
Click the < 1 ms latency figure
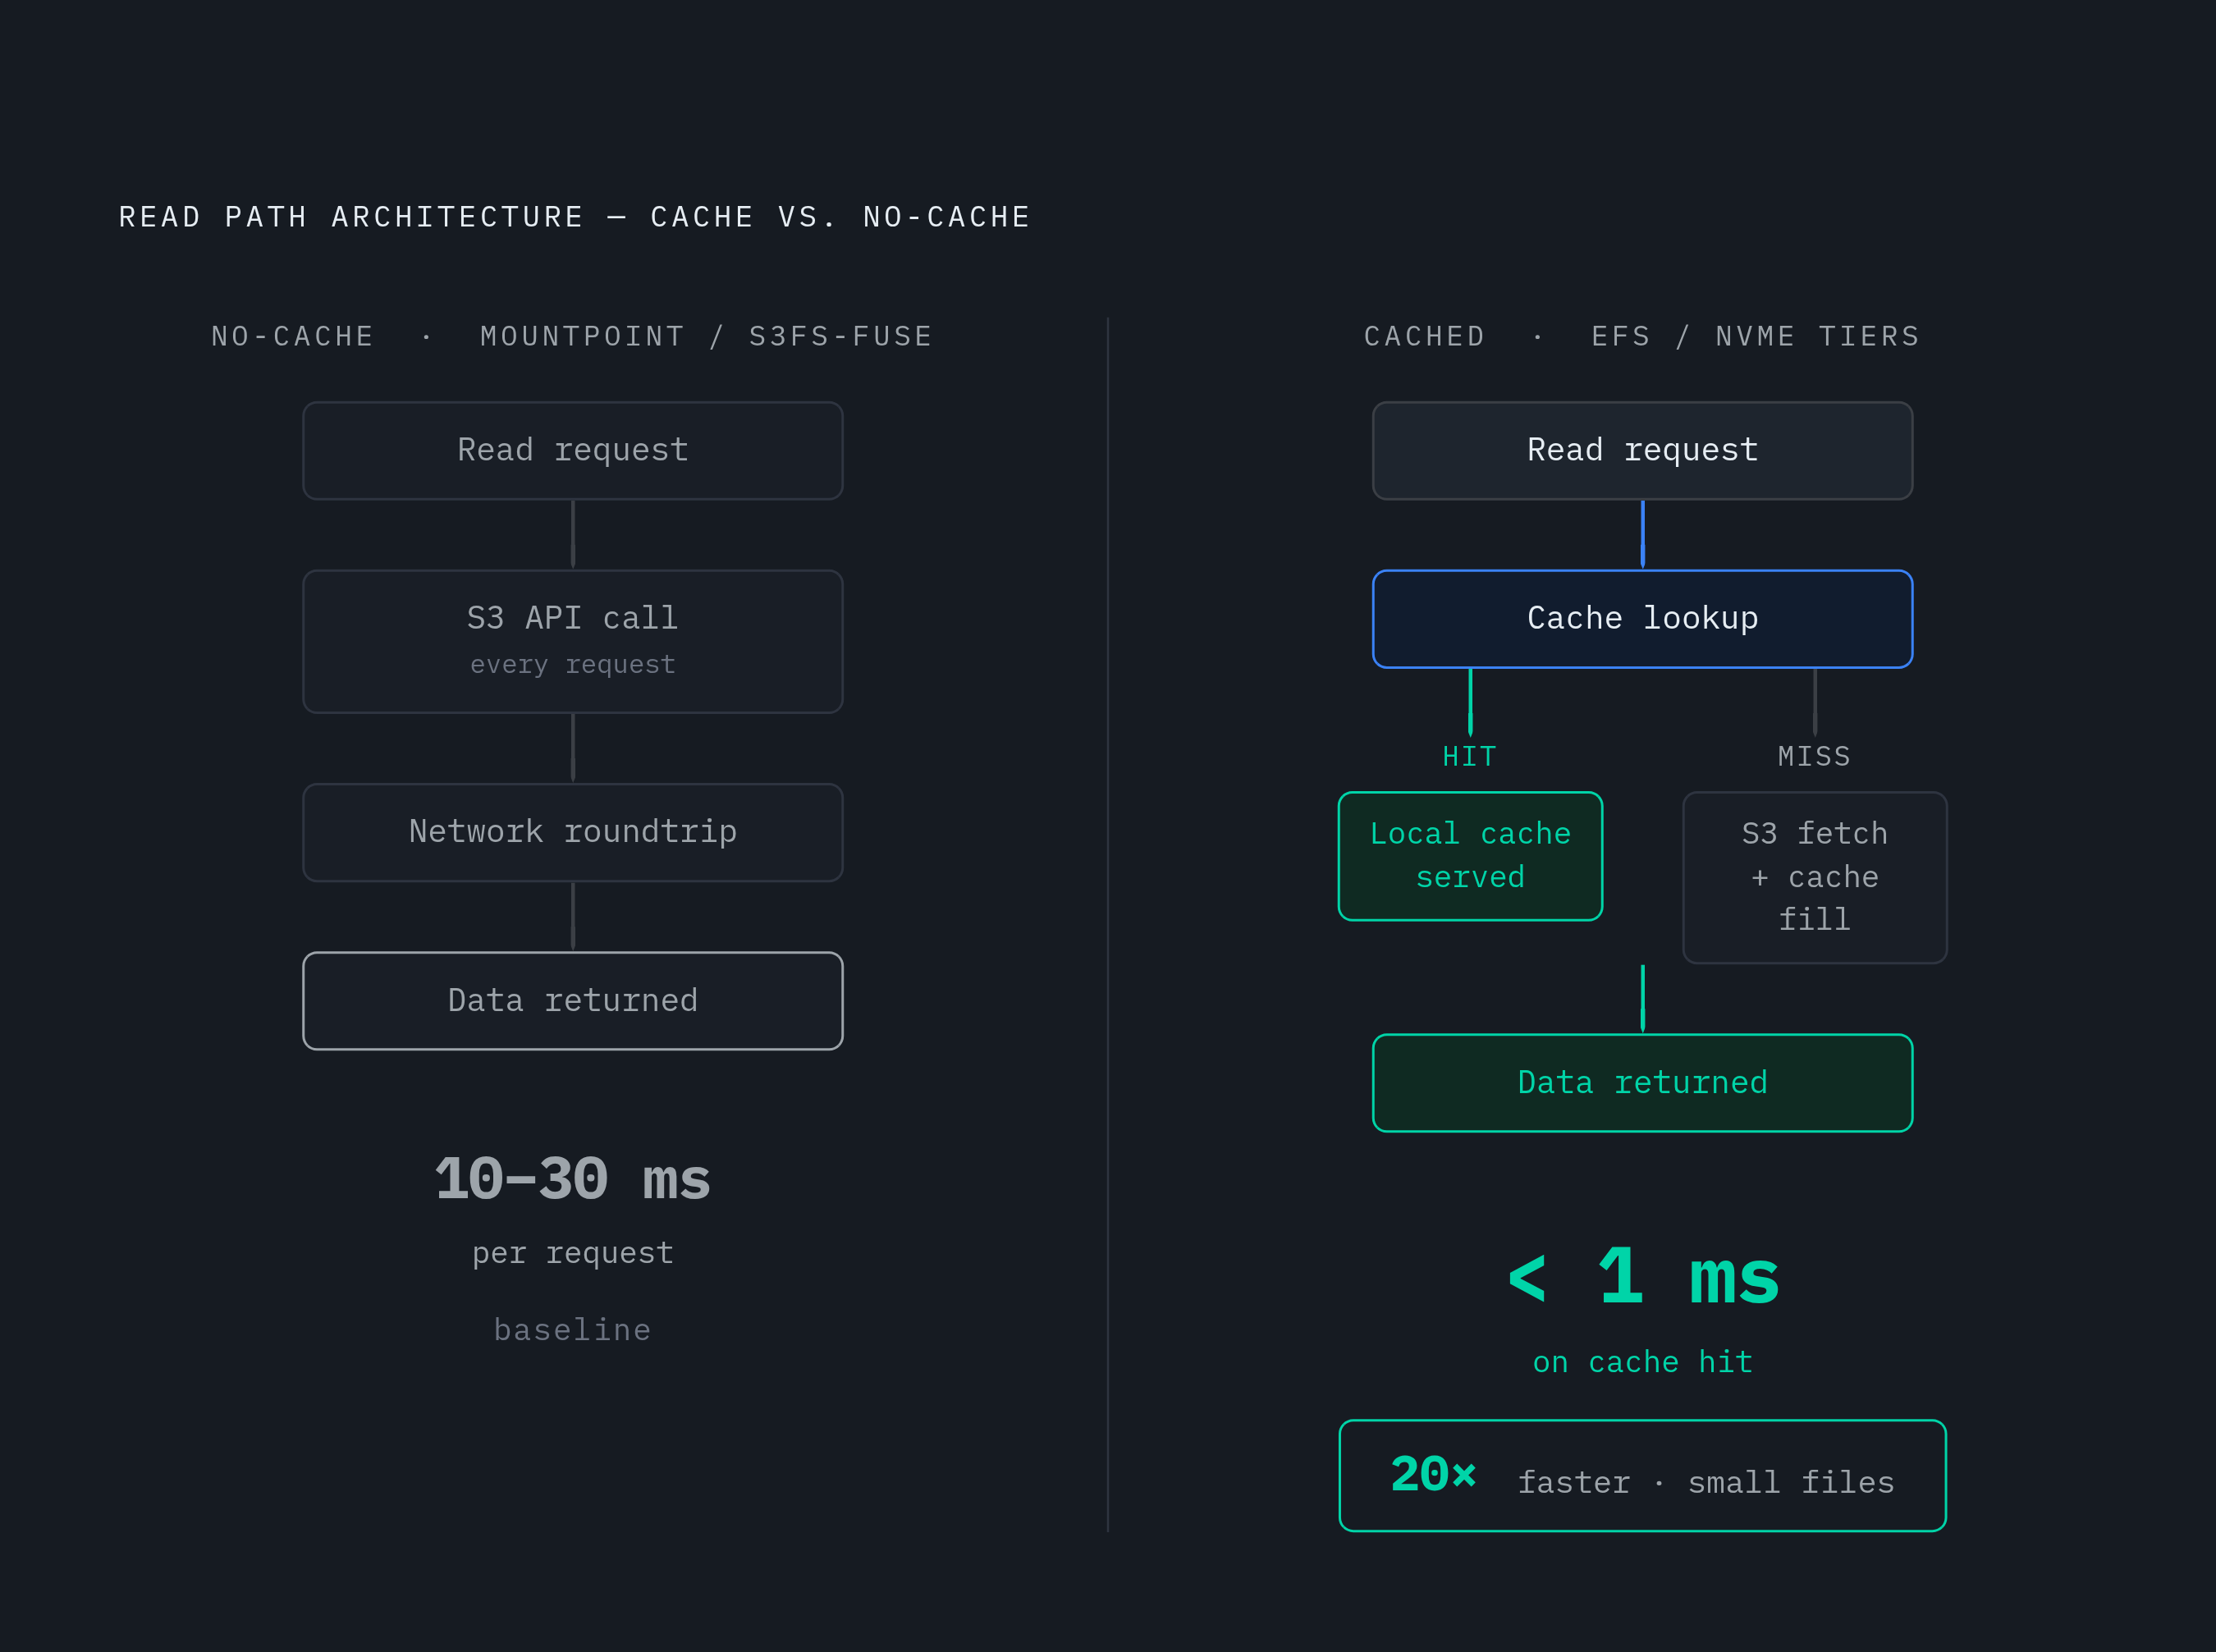pyautogui.click(x=1643, y=1277)
